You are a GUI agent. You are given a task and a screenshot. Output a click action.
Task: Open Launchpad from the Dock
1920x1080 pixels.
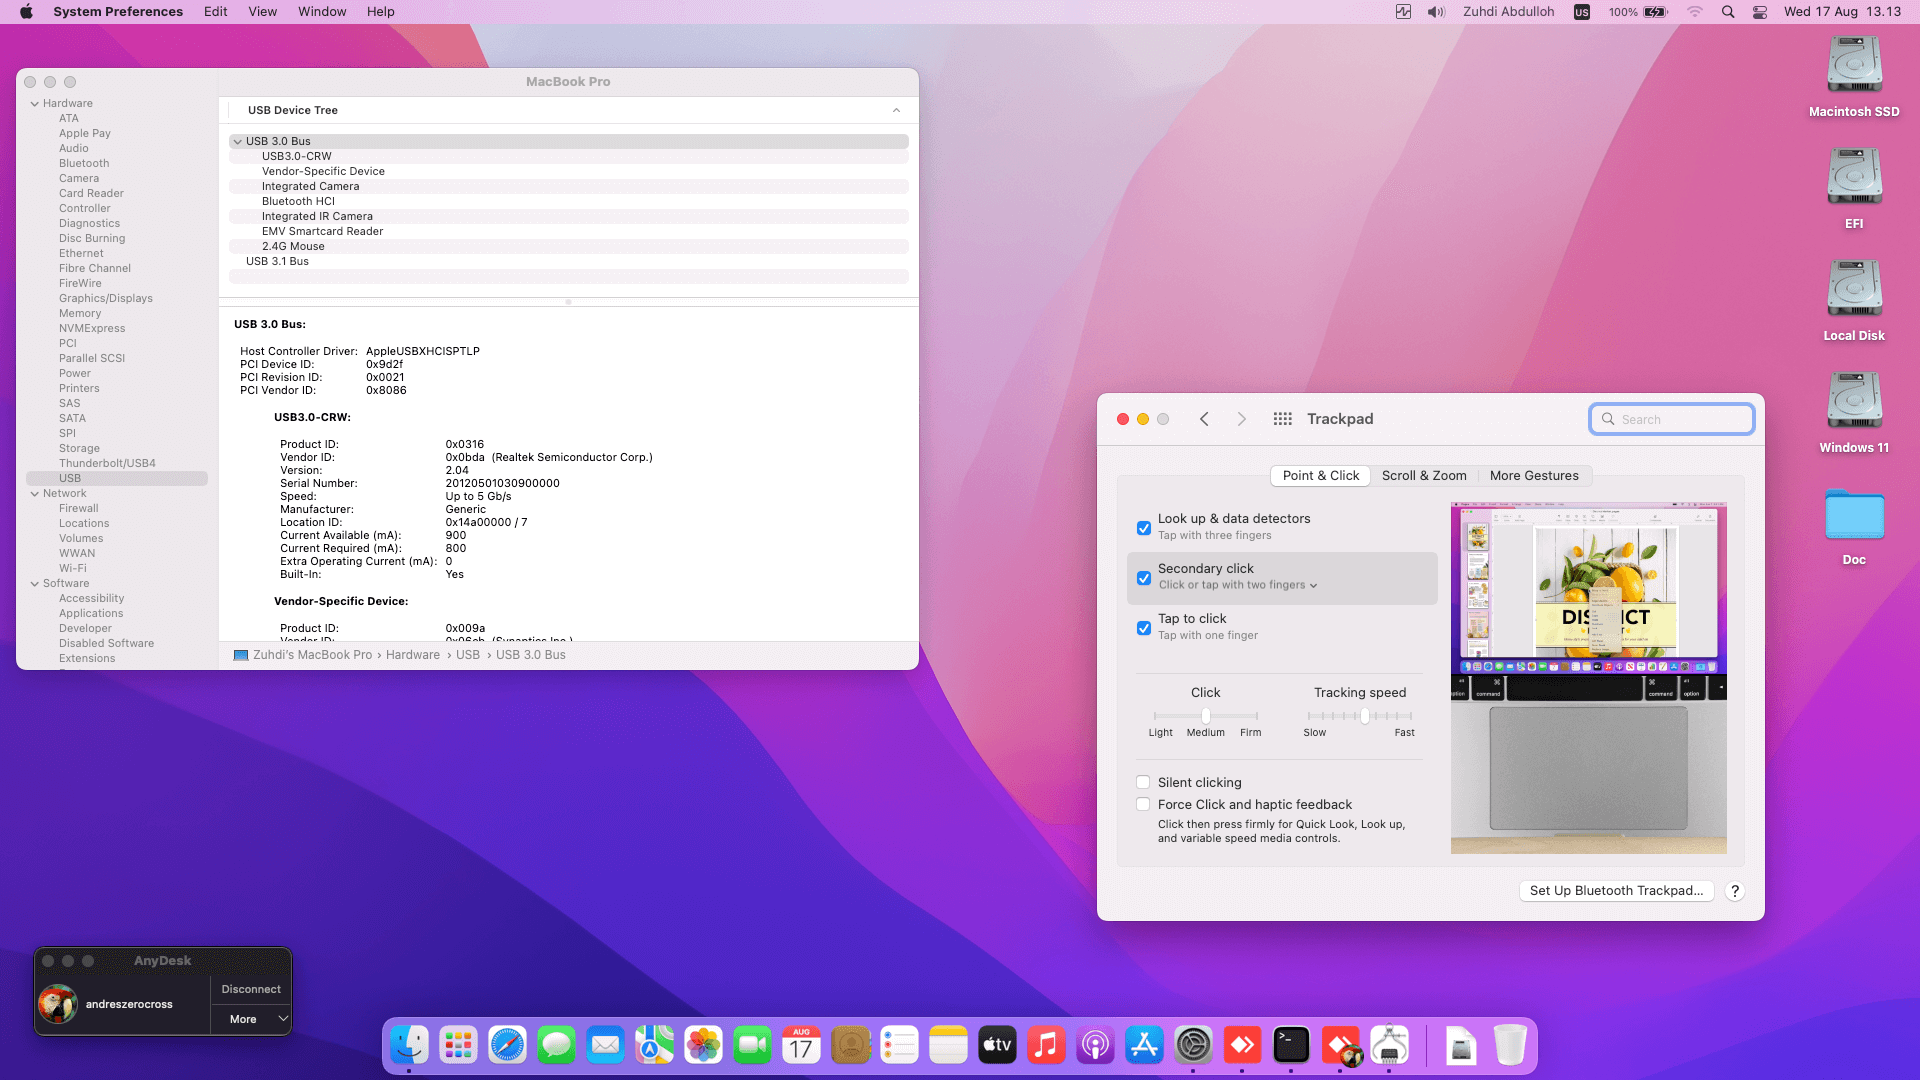(458, 1046)
